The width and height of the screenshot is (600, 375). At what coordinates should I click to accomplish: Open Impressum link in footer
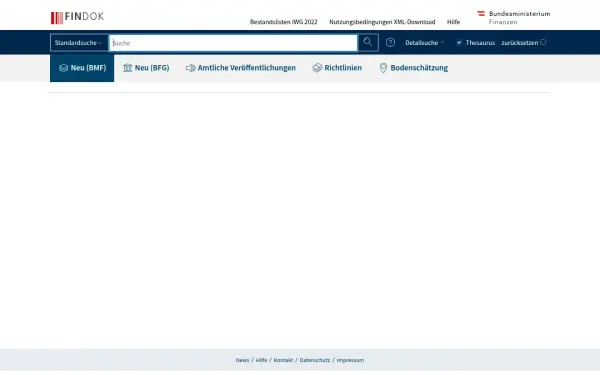point(350,360)
